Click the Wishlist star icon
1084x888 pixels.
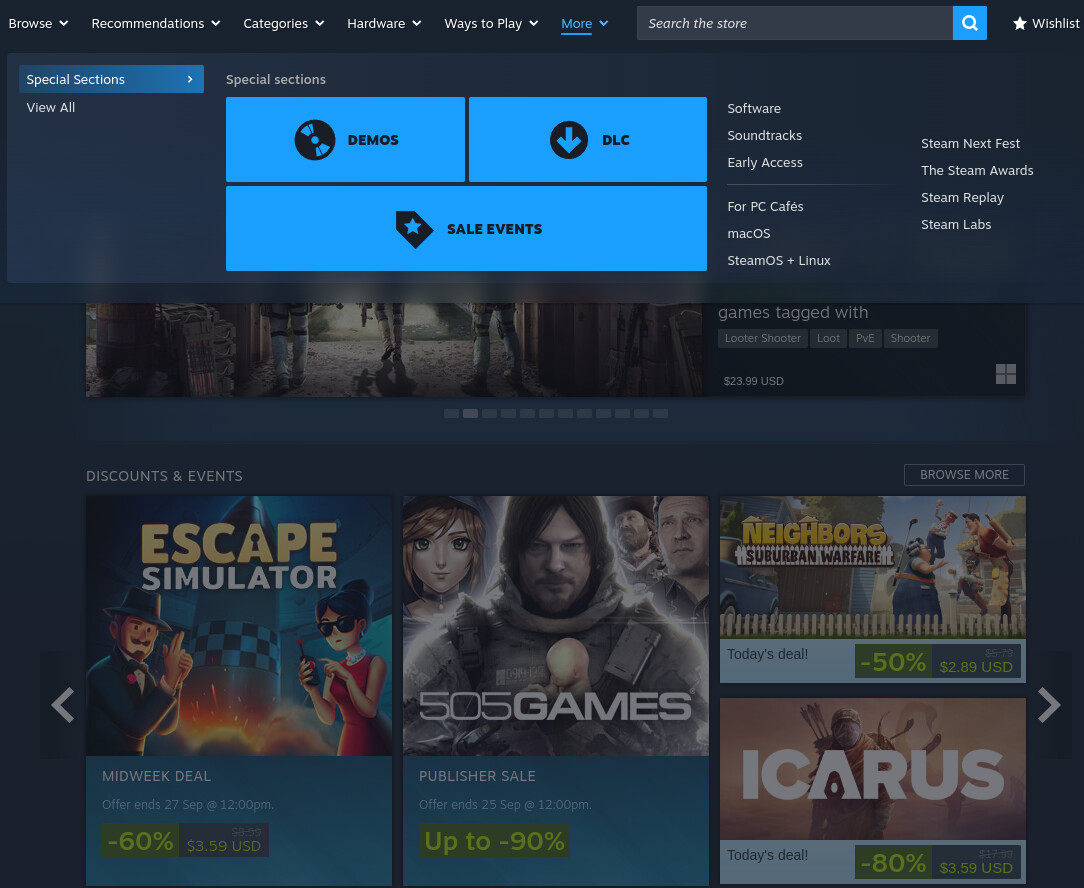(x=1019, y=23)
